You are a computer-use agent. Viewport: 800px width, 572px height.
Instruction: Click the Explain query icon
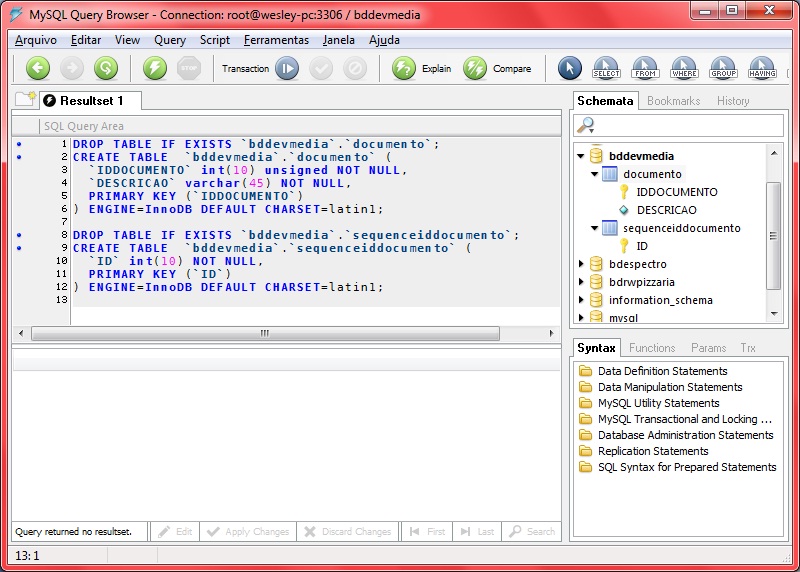pyautogui.click(x=404, y=68)
